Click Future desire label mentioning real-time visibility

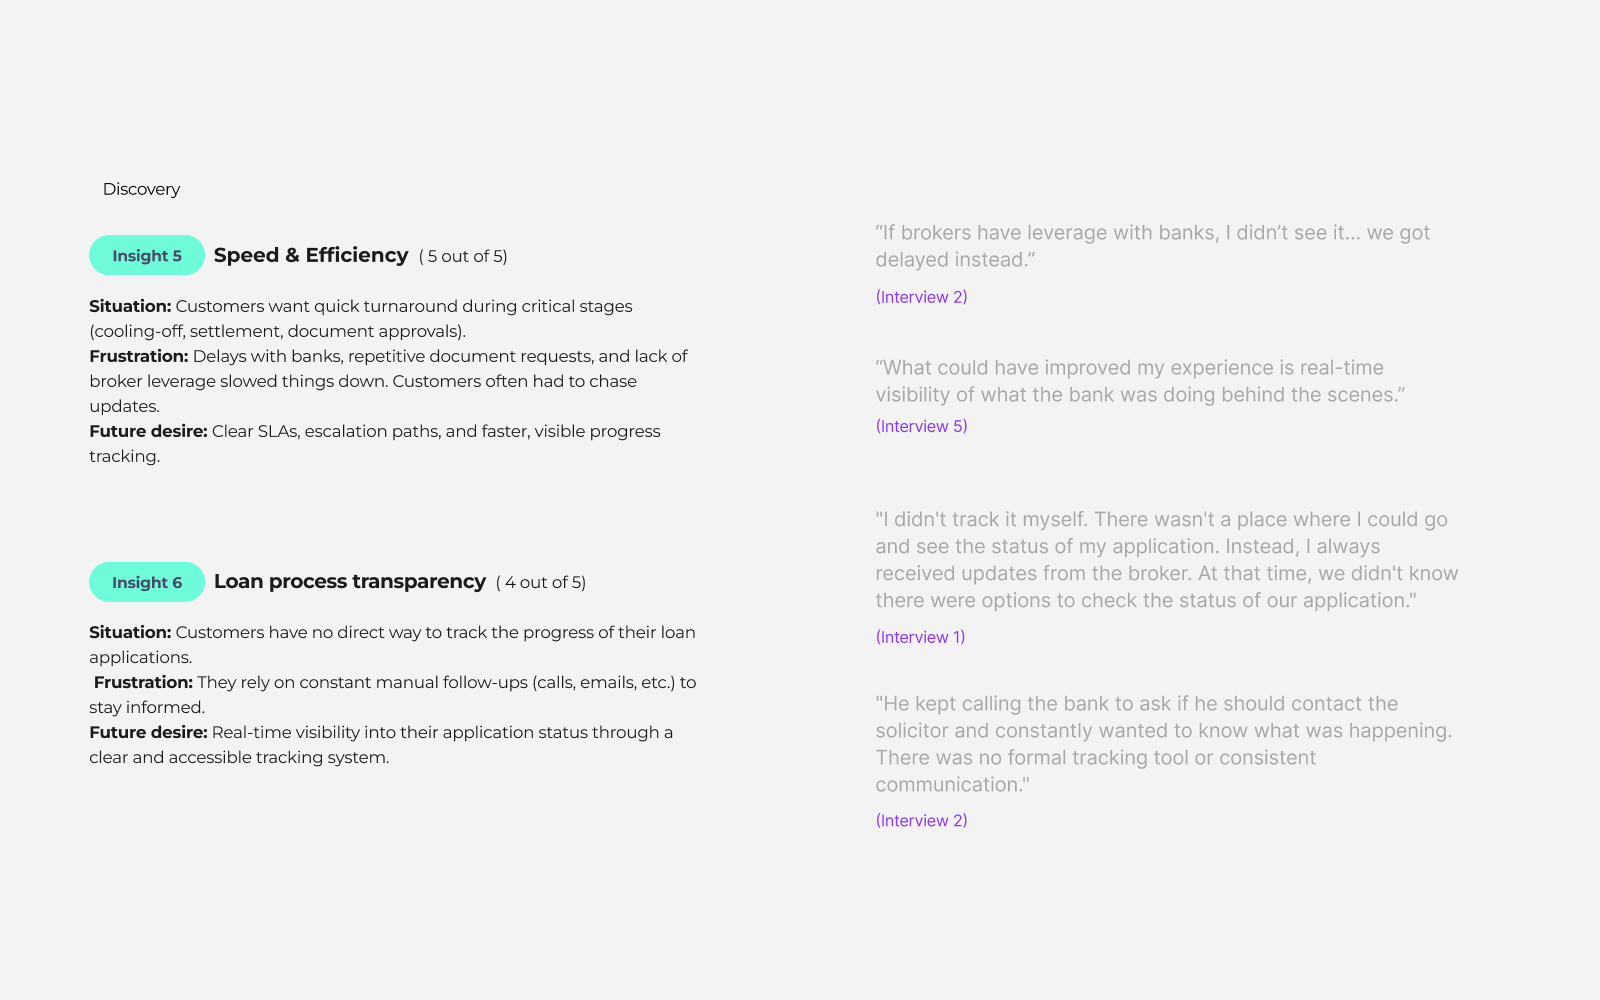(x=148, y=732)
